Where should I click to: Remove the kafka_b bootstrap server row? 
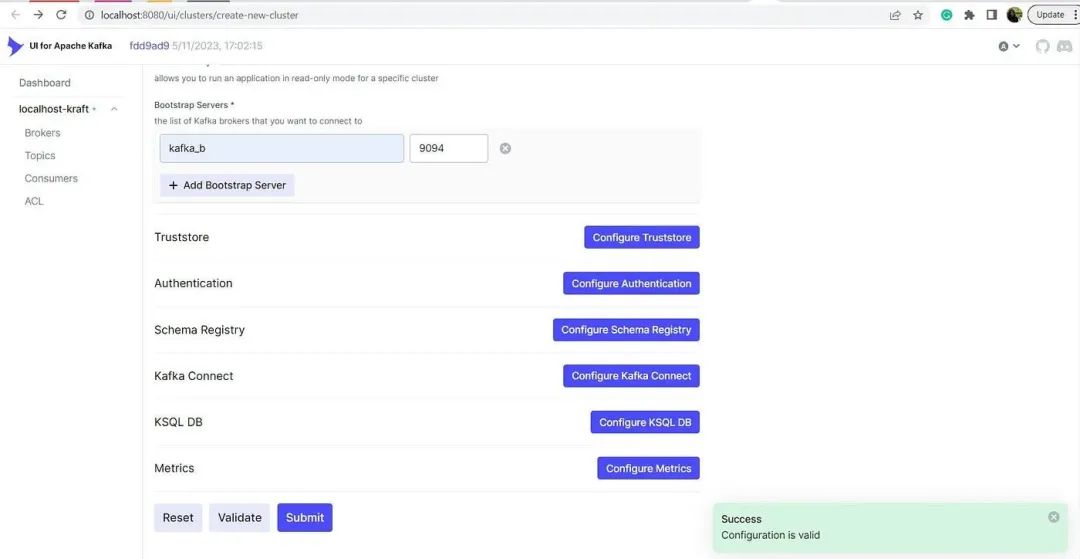coord(505,148)
